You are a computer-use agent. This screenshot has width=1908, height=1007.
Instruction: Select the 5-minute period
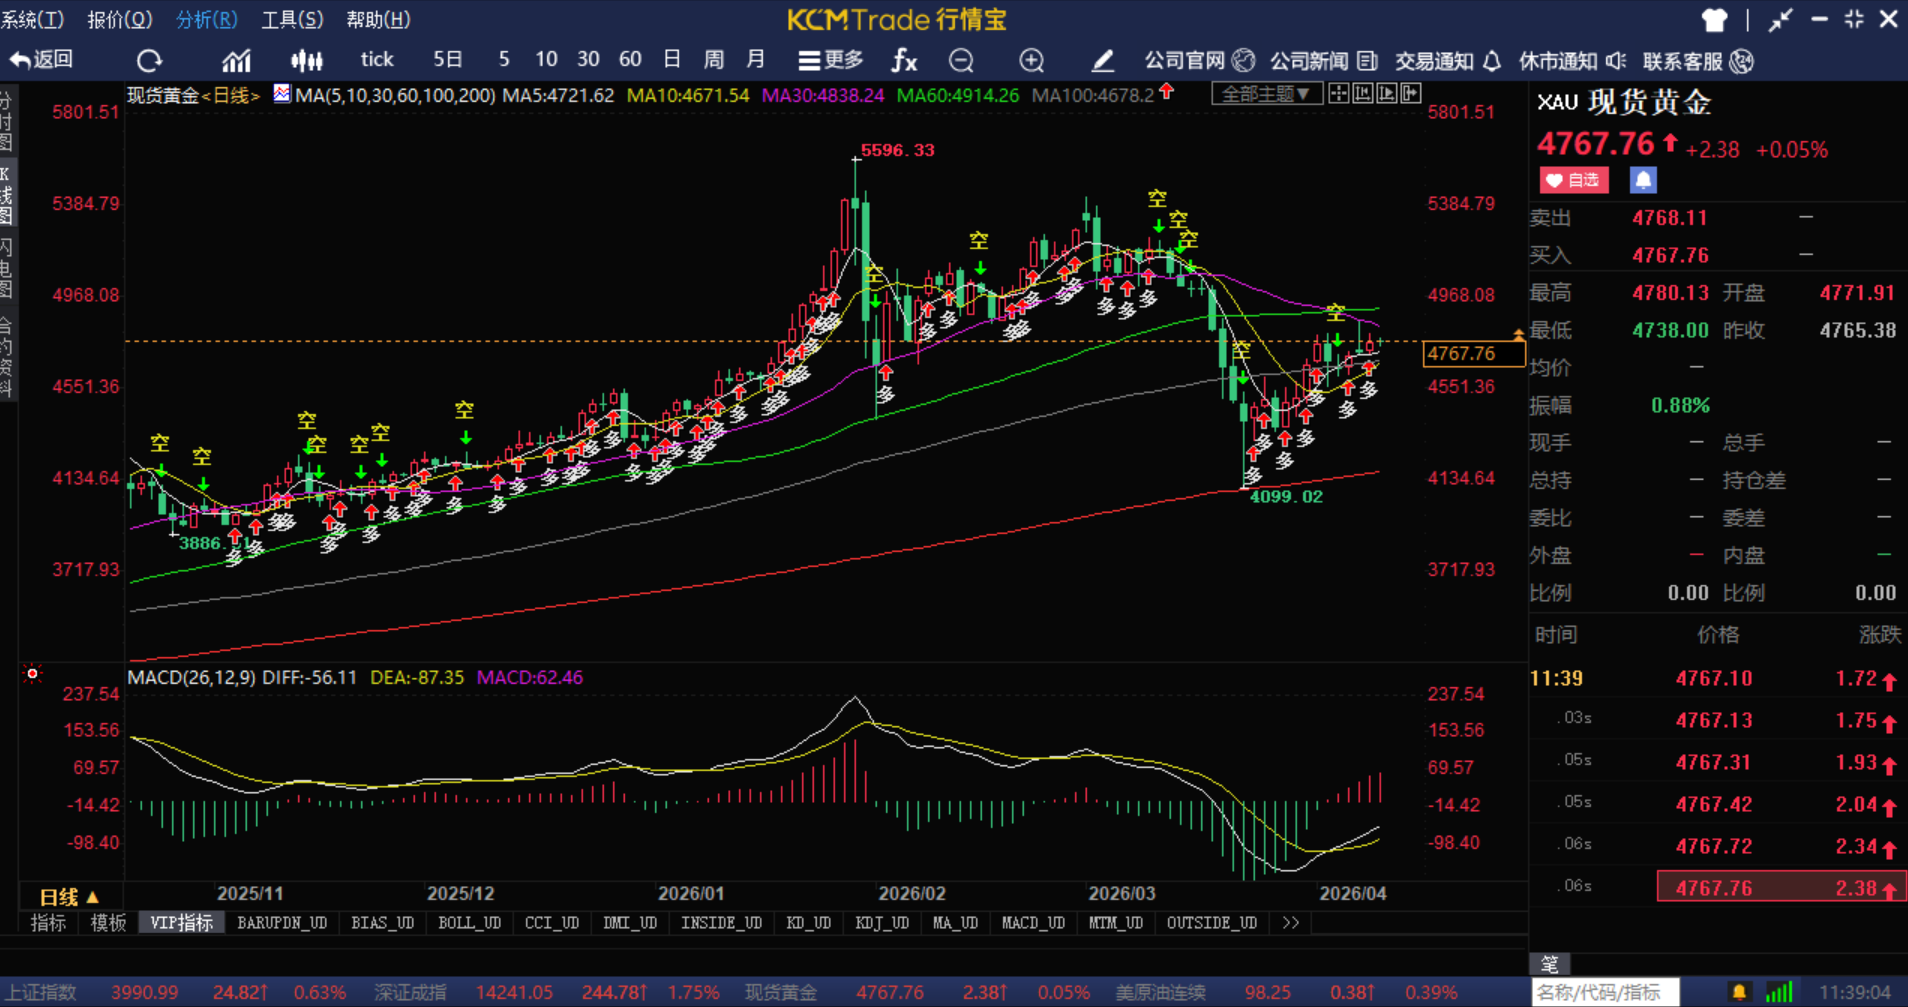(x=504, y=60)
